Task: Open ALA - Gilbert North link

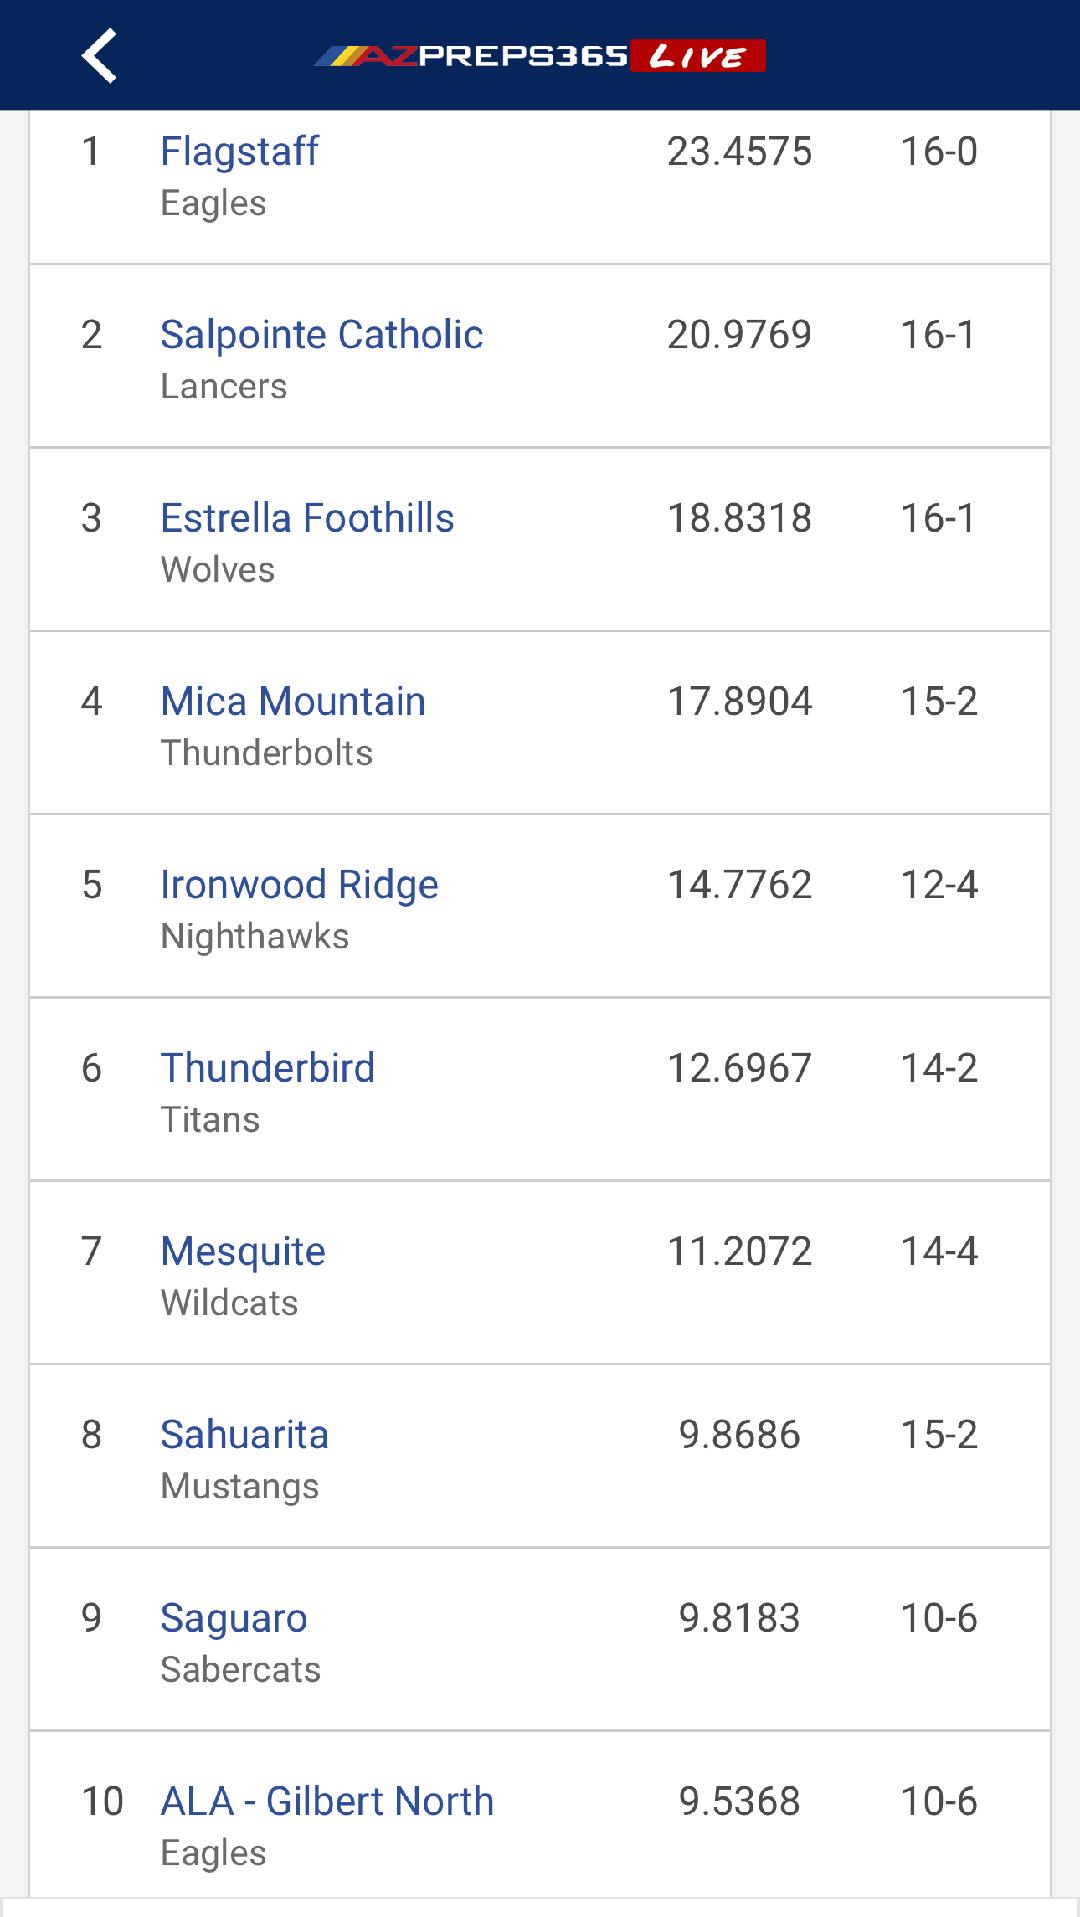Action: pos(327,1802)
